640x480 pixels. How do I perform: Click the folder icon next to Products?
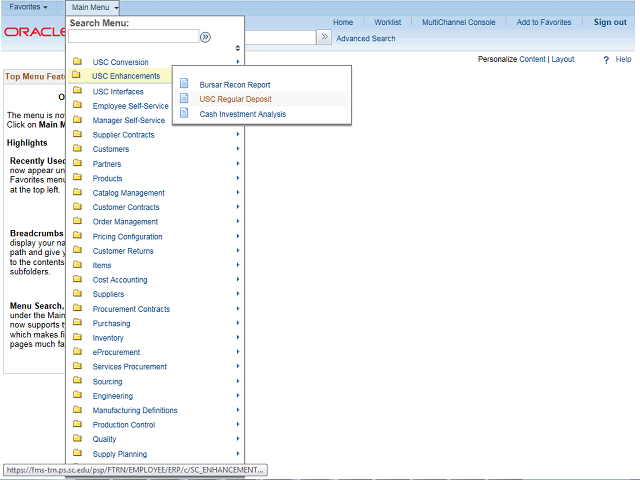[78, 178]
